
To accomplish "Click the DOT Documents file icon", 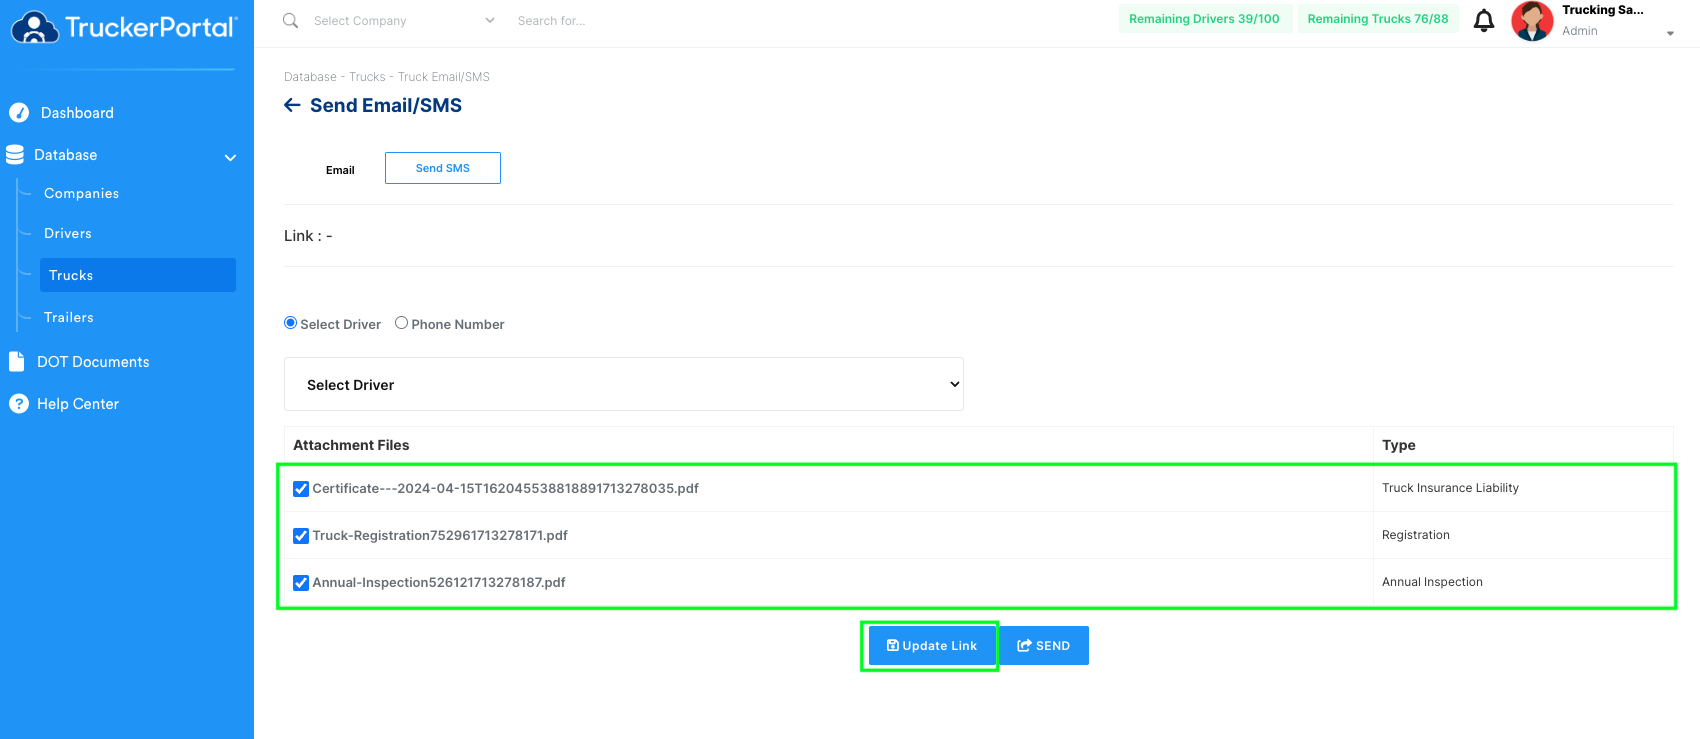I will pos(17,361).
